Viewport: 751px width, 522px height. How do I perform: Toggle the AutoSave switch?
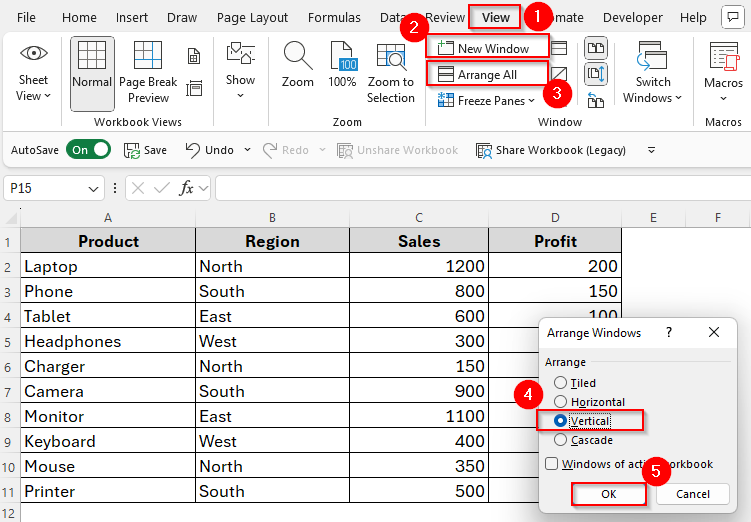click(x=88, y=150)
